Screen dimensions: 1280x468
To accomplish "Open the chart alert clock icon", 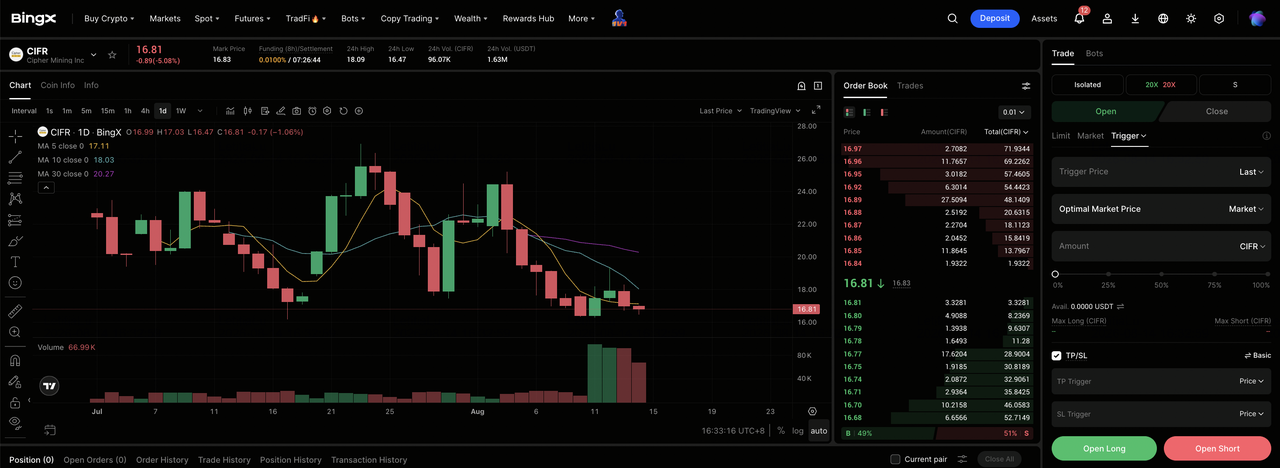I will (x=312, y=111).
